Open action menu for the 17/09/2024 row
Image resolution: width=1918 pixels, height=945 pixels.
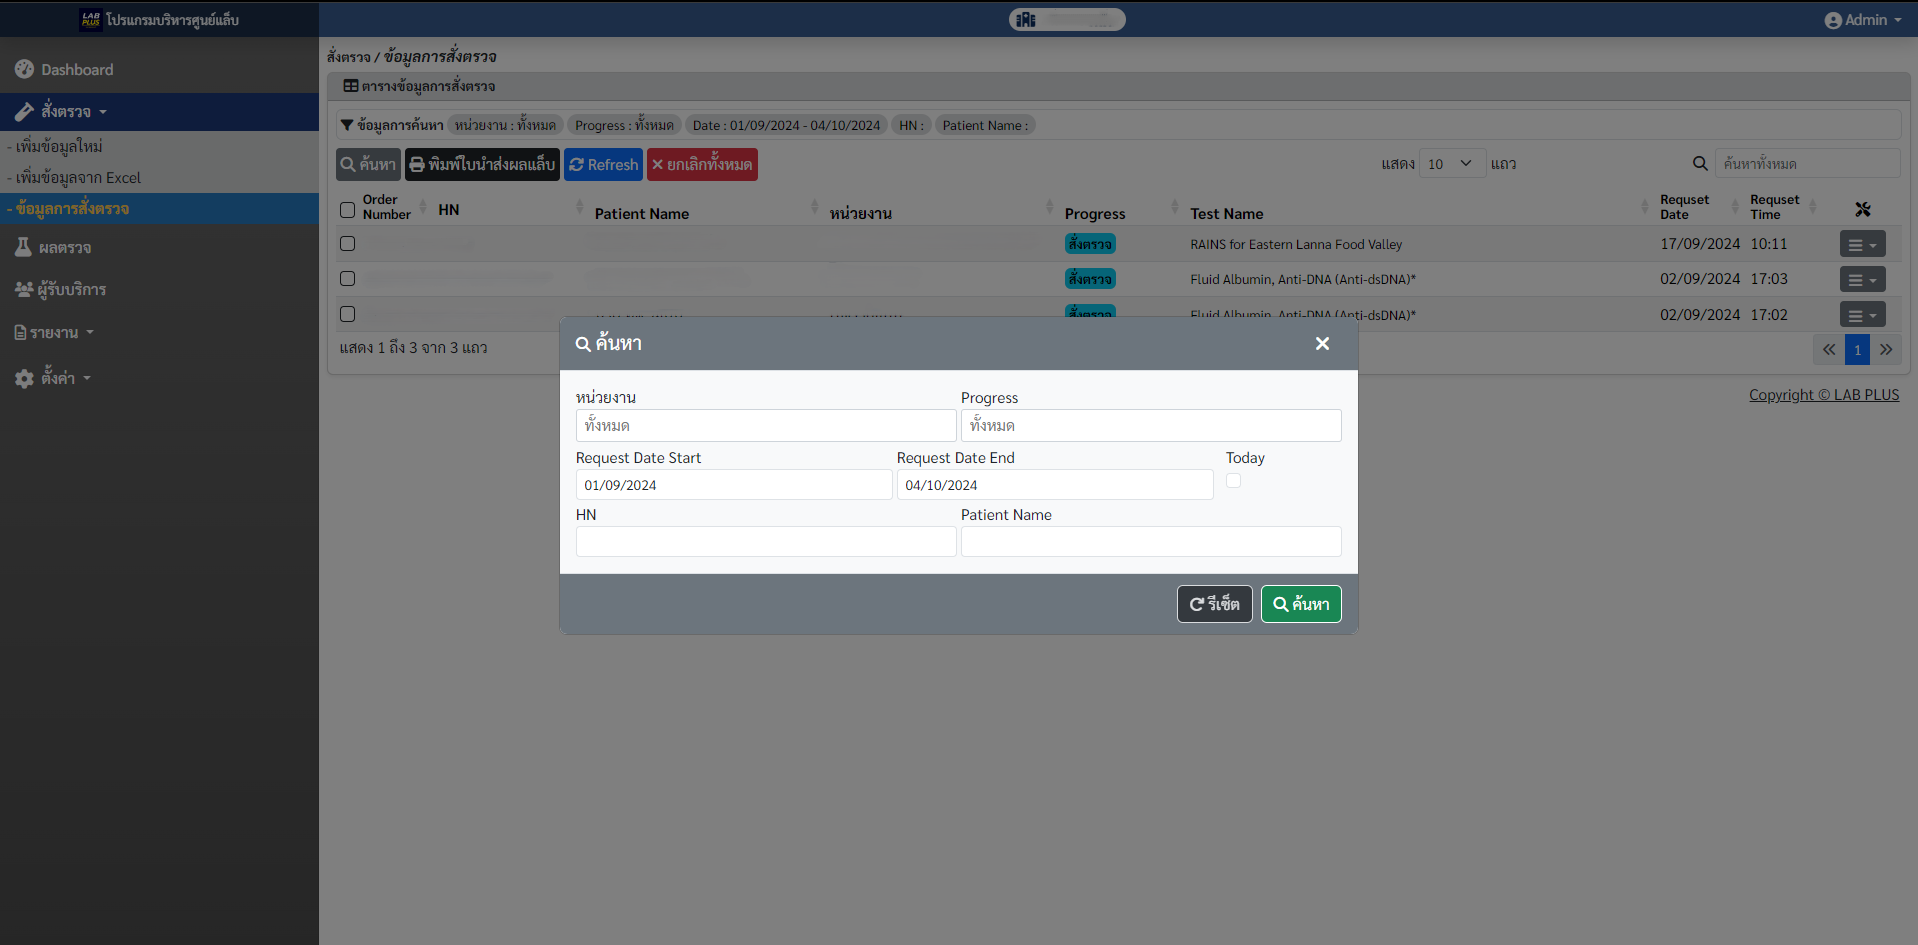(1862, 245)
